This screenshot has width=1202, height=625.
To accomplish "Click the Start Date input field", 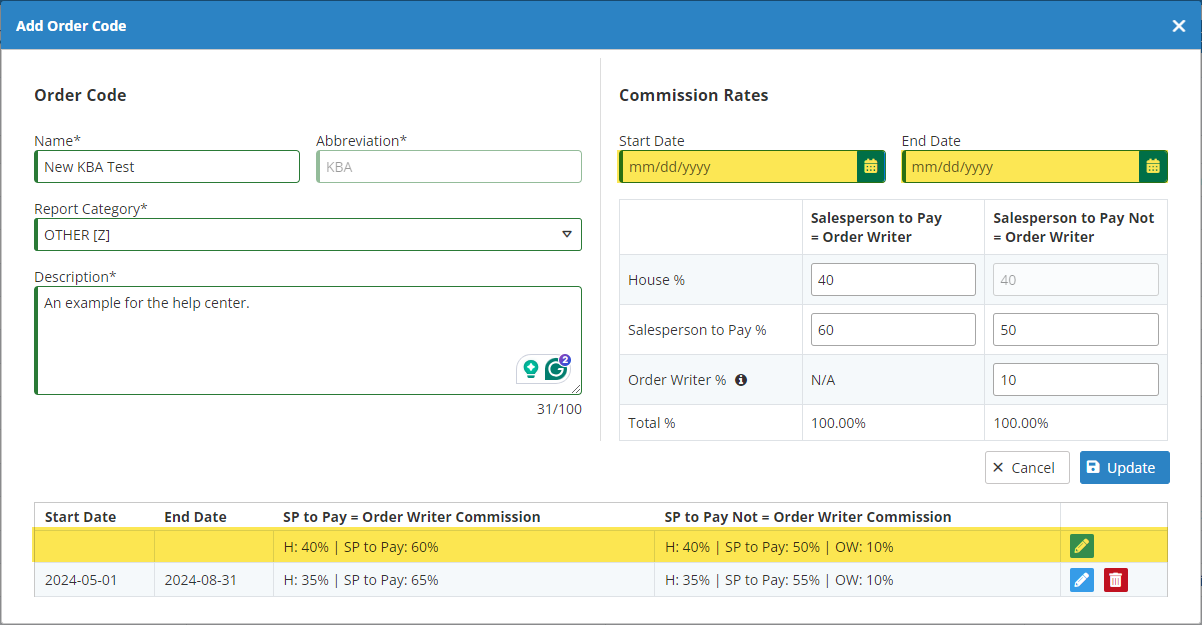I will [x=738, y=167].
